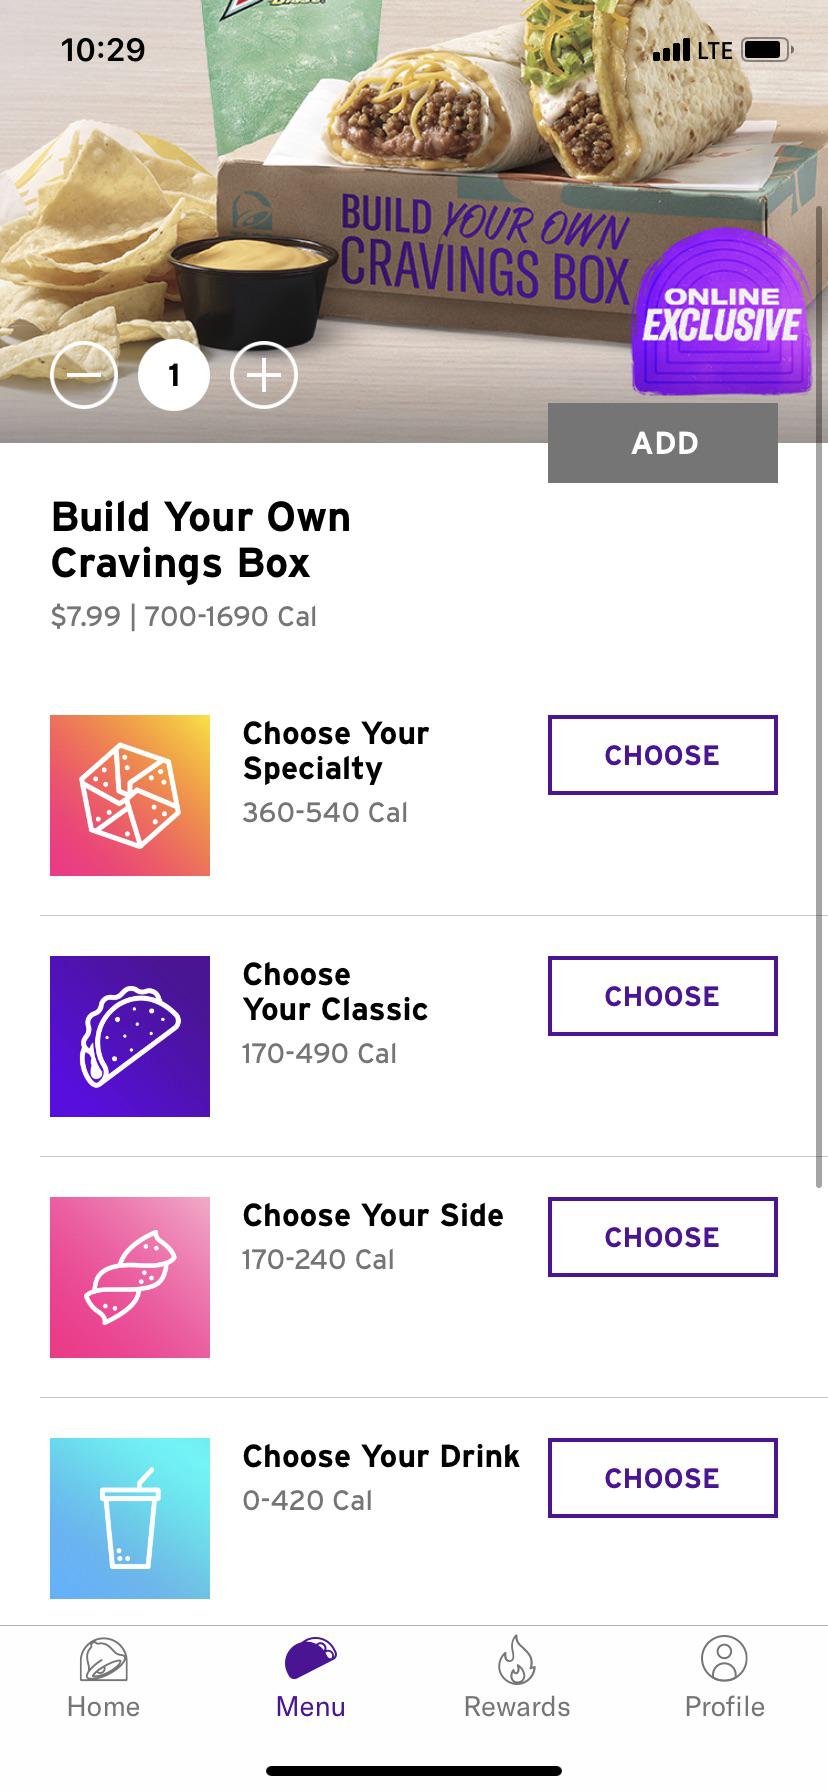The image size is (828, 1792).
Task: Tap the Build Your Own Cravings Box title
Action: pos(201,540)
